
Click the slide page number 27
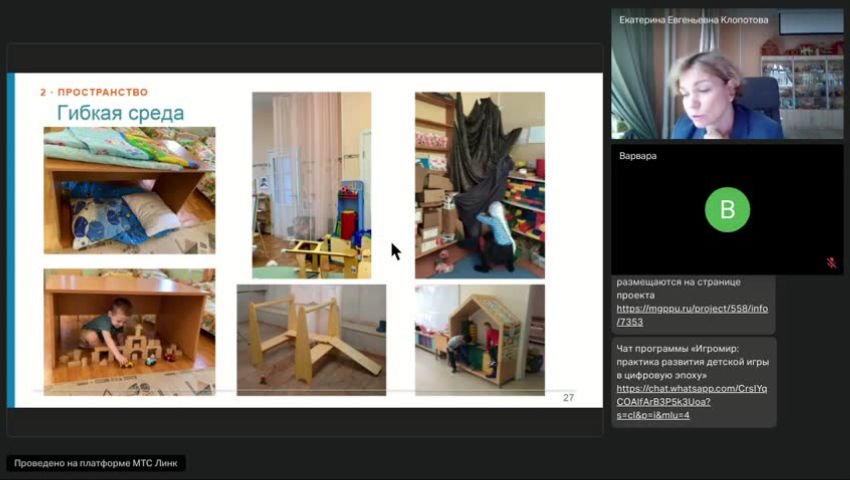(x=568, y=398)
